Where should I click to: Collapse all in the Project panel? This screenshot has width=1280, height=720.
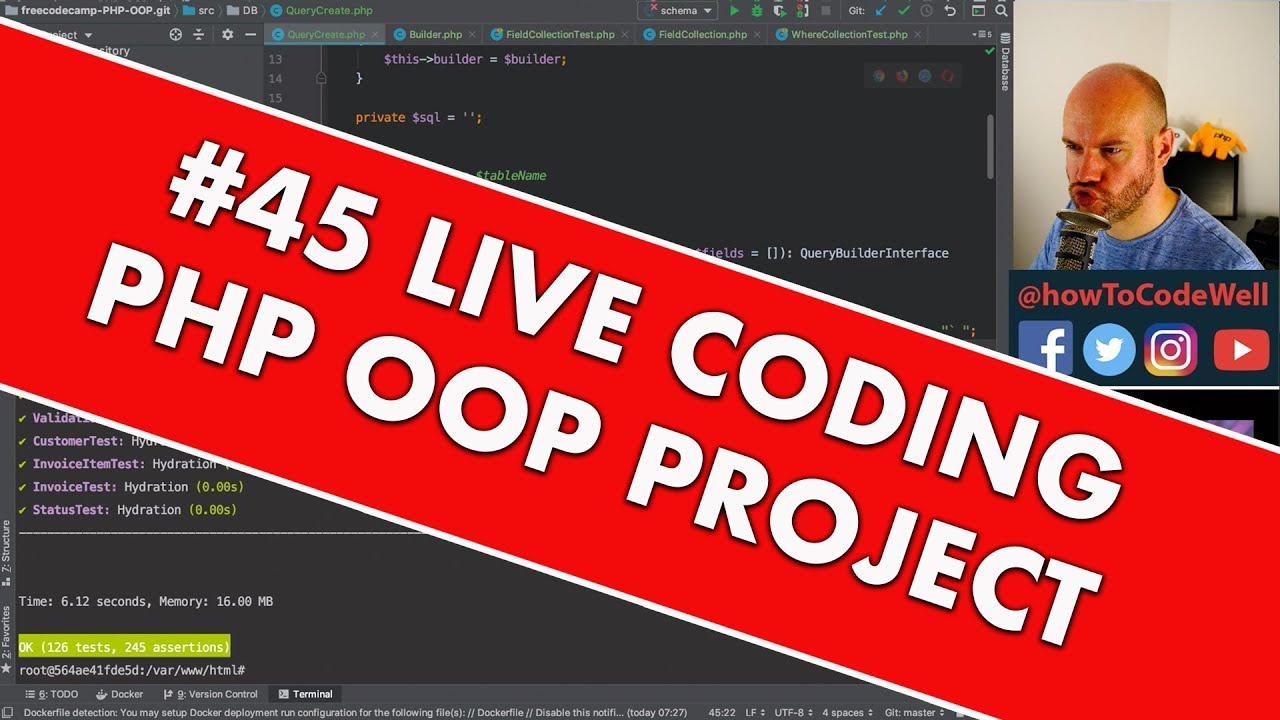click(x=198, y=35)
